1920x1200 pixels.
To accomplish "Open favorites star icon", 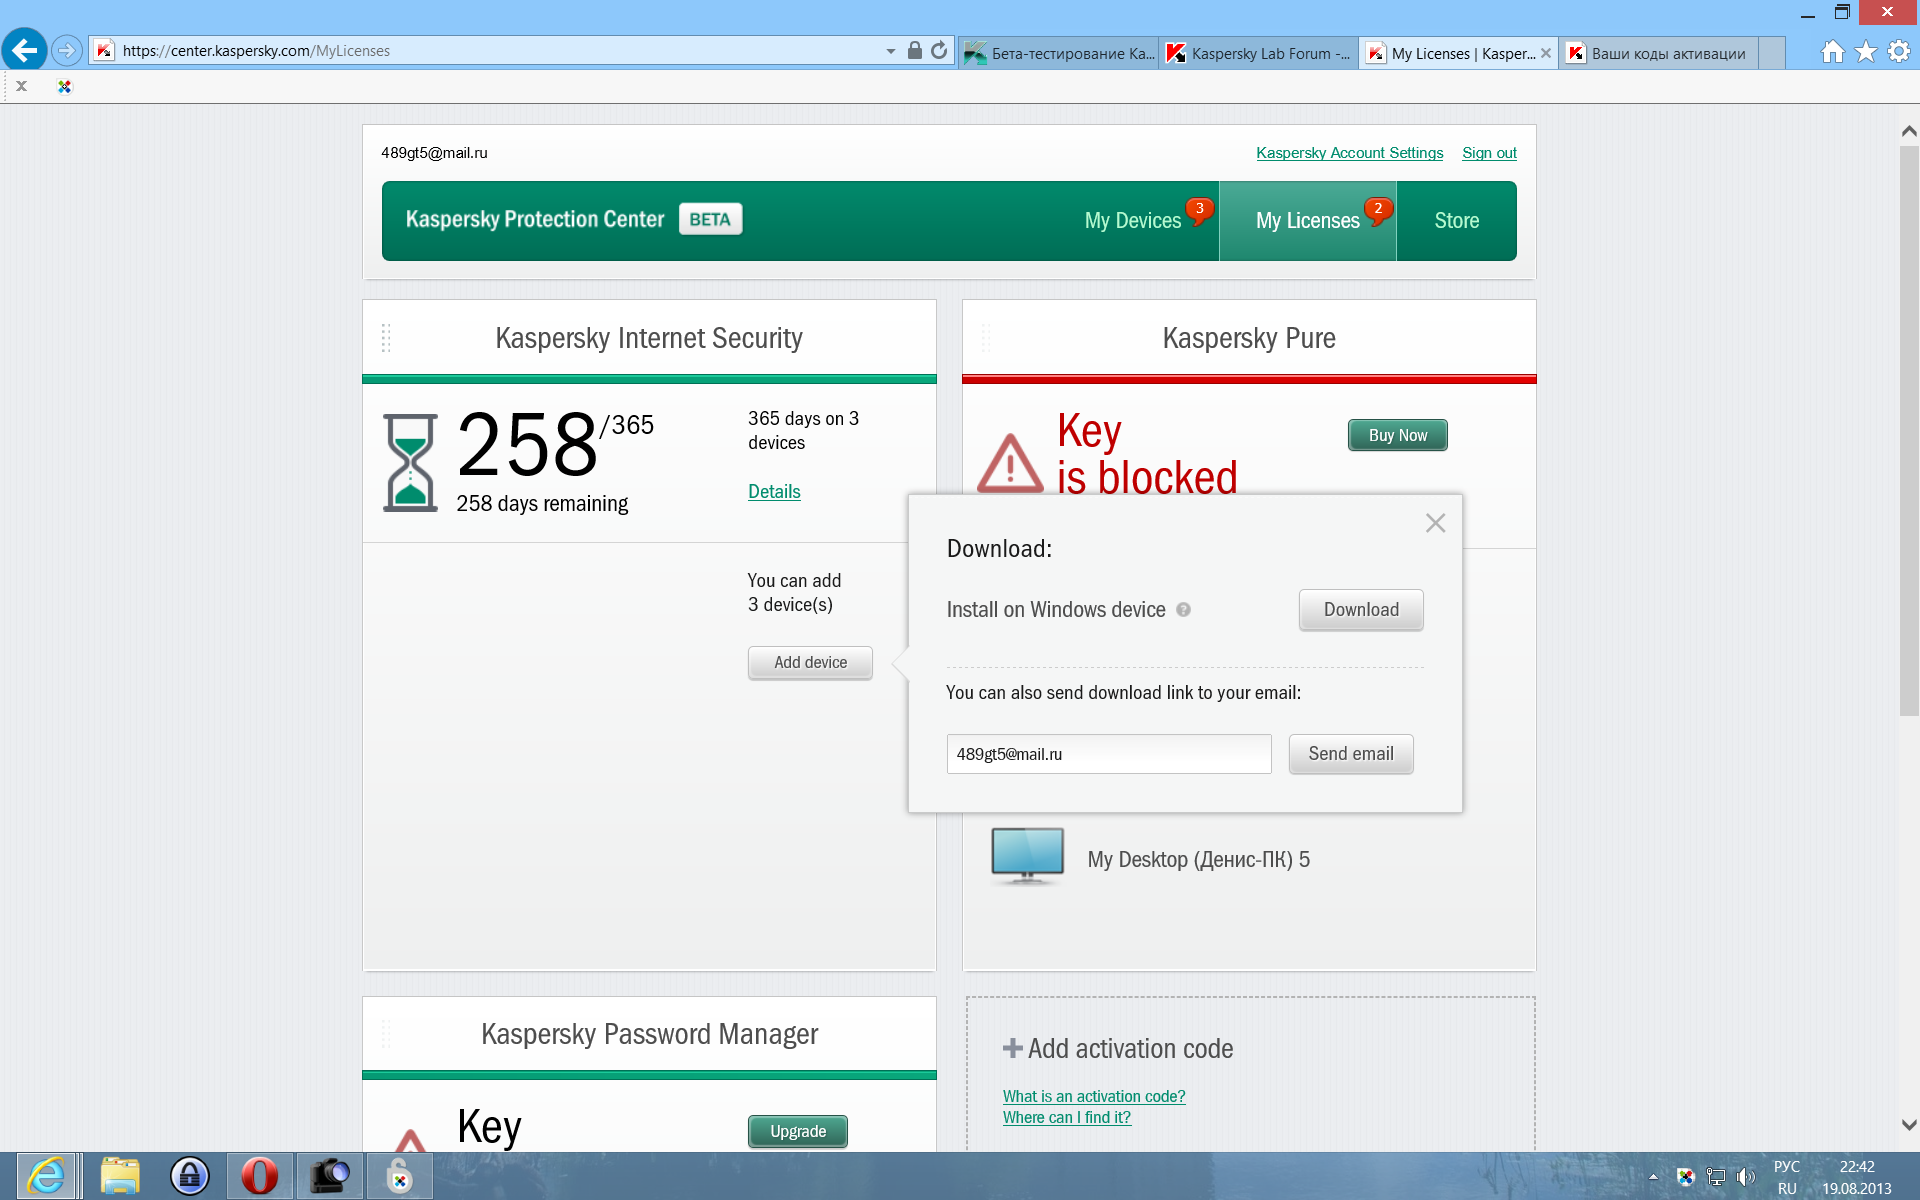I will pos(1865,51).
